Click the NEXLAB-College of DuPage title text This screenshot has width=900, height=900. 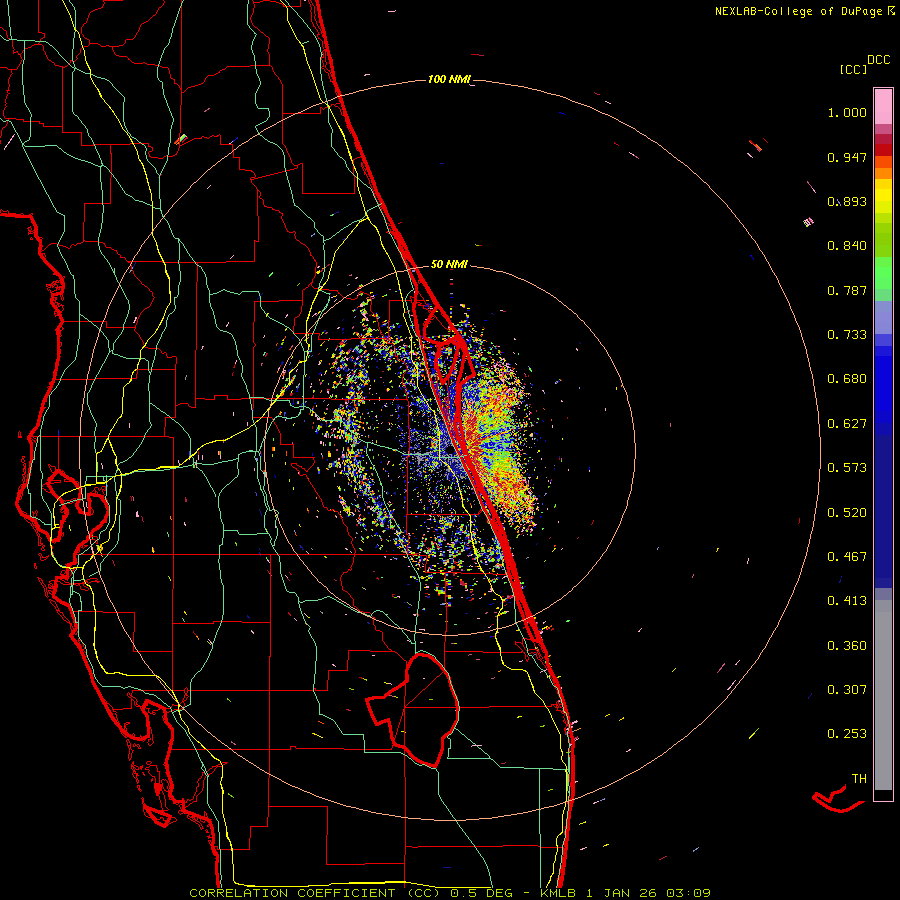(799, 11)
